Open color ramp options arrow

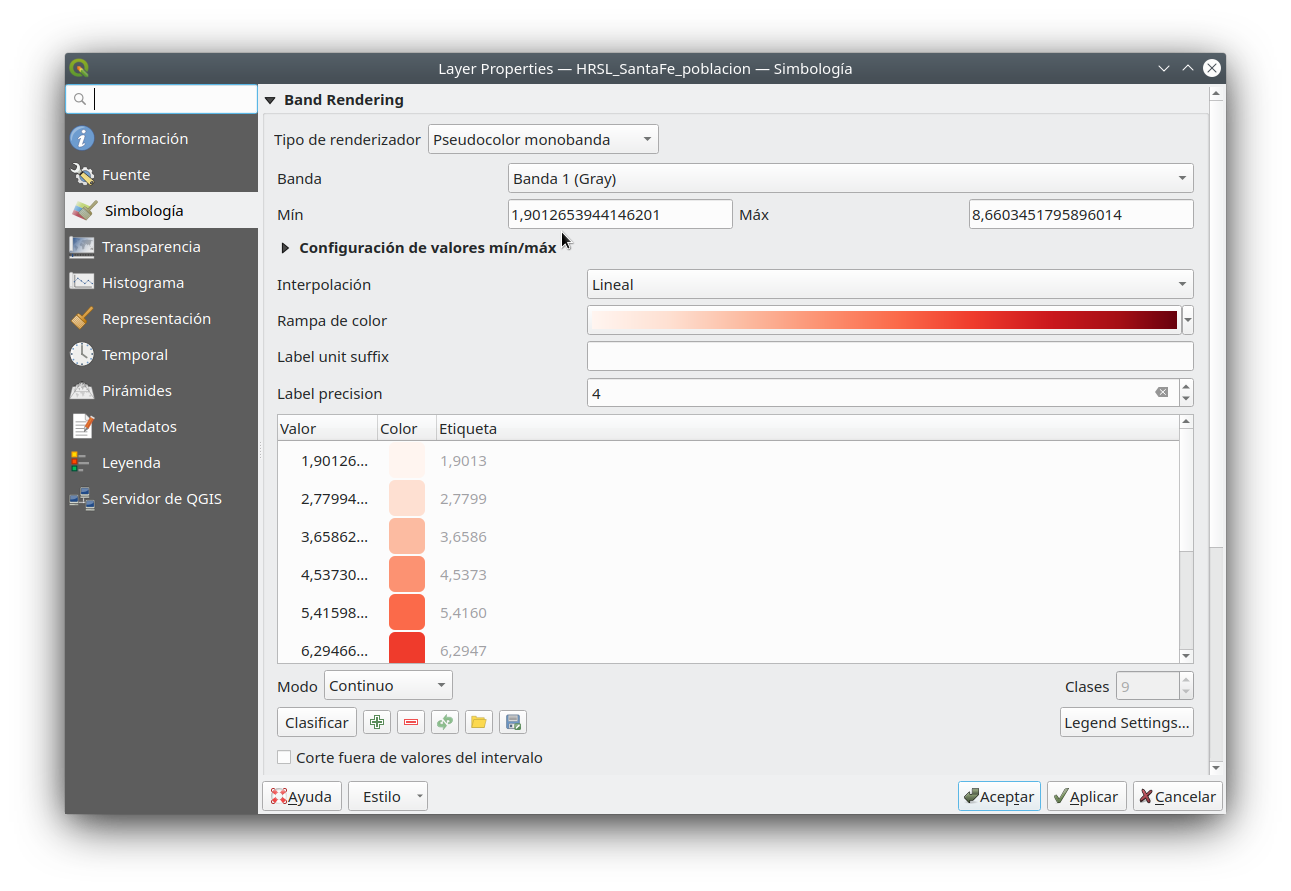[1188, 321]
